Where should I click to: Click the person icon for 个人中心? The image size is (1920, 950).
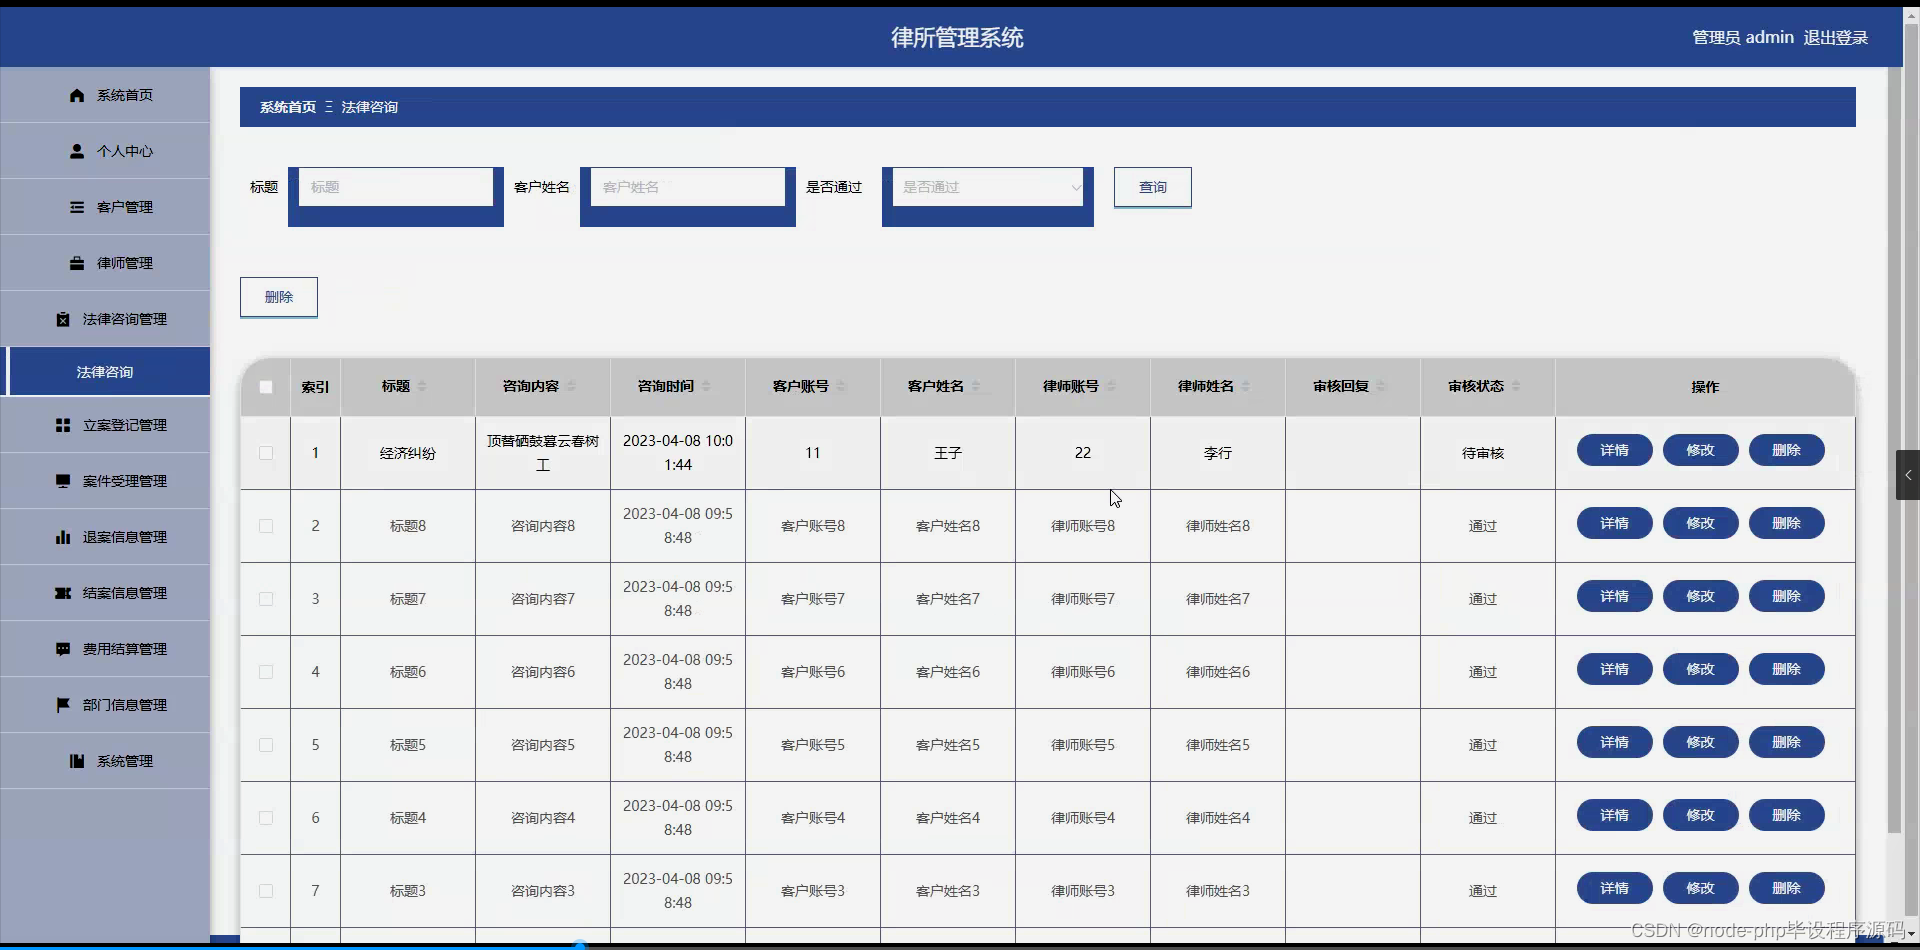[77, 151]
